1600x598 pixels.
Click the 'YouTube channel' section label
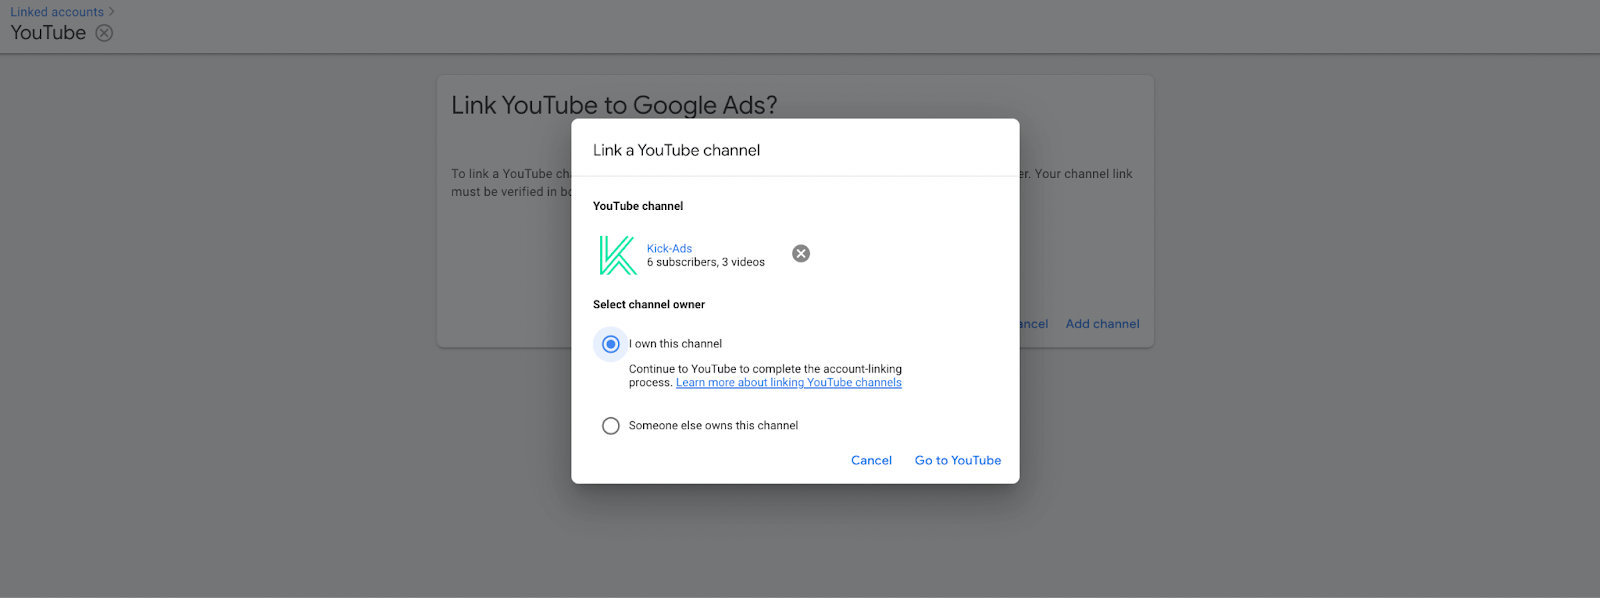(x=638, y=206)
